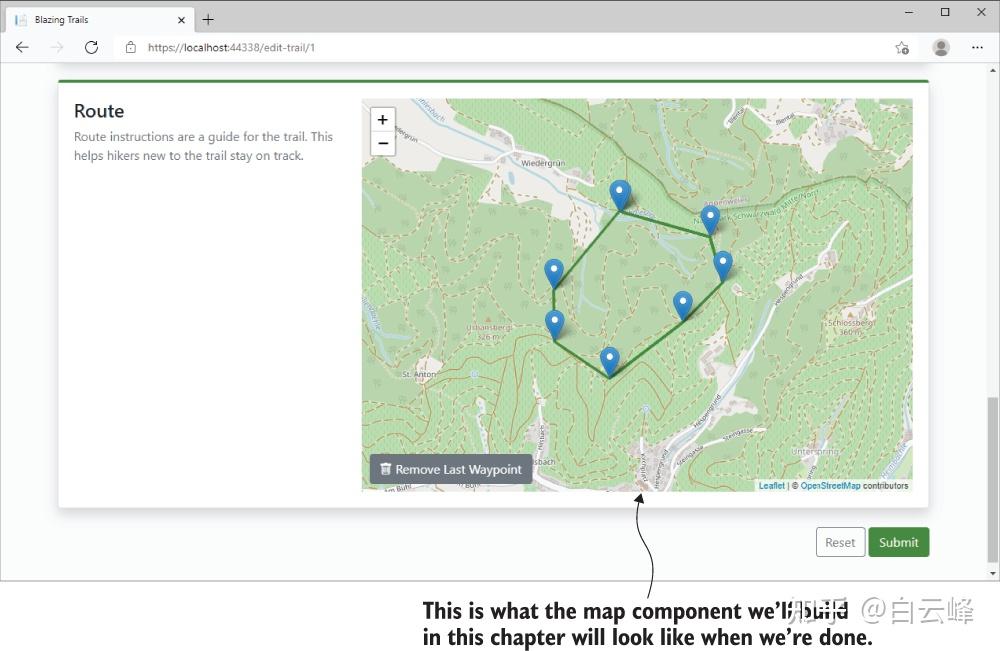1000x651 pixels.
Task: Click Remove Last Waypoint button
Action: [451, 469]
